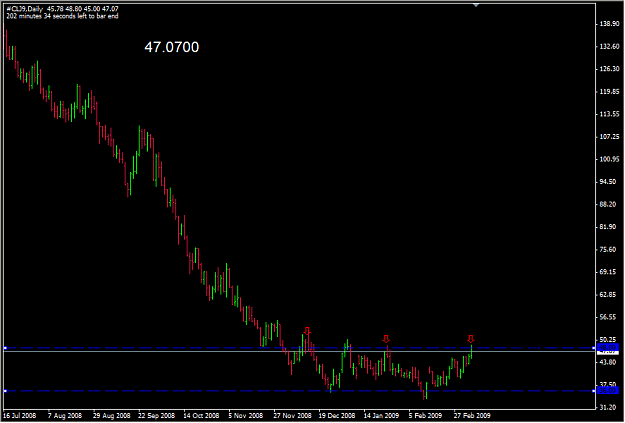This screenshot has height=423, width=625.
Task: Click the 119.85 price axis label
Action: pos(609,92)
